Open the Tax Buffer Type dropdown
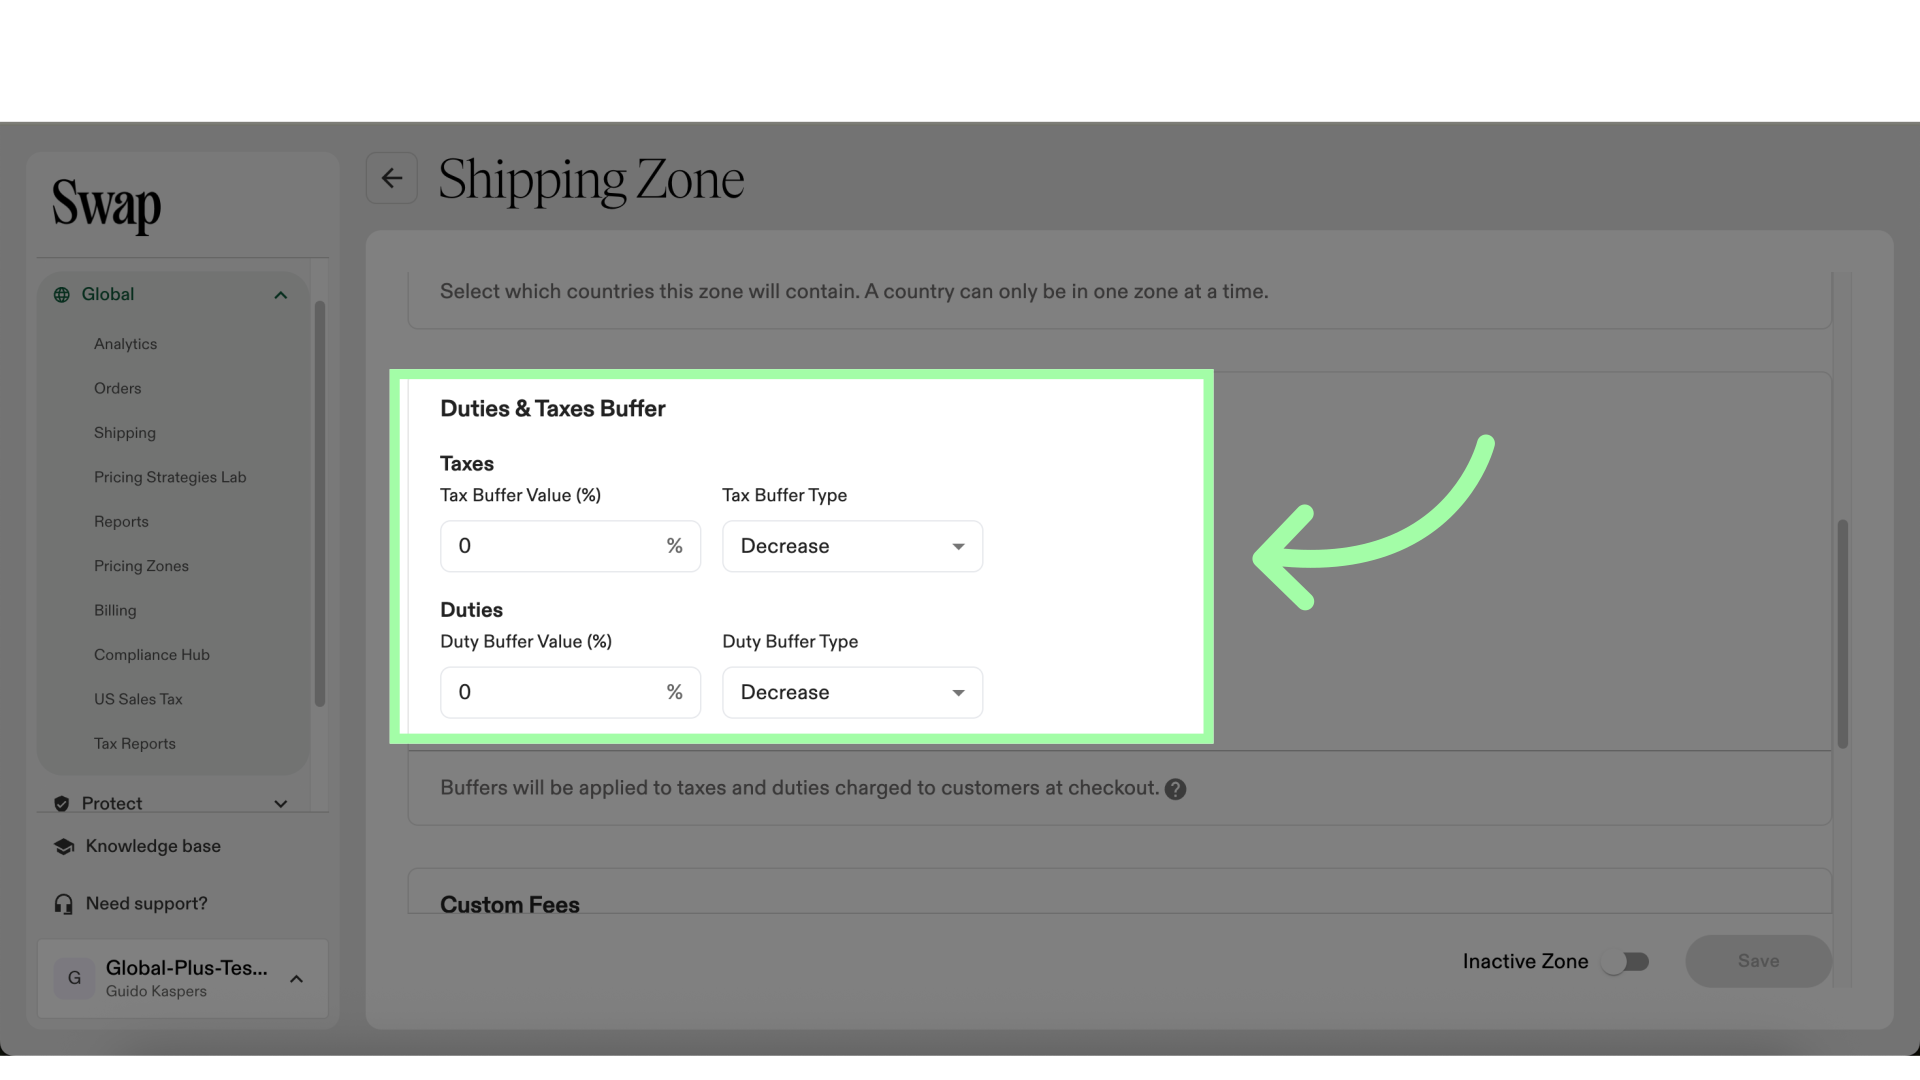Viewport: 1920px width, 1080px height. coord(852,546)
